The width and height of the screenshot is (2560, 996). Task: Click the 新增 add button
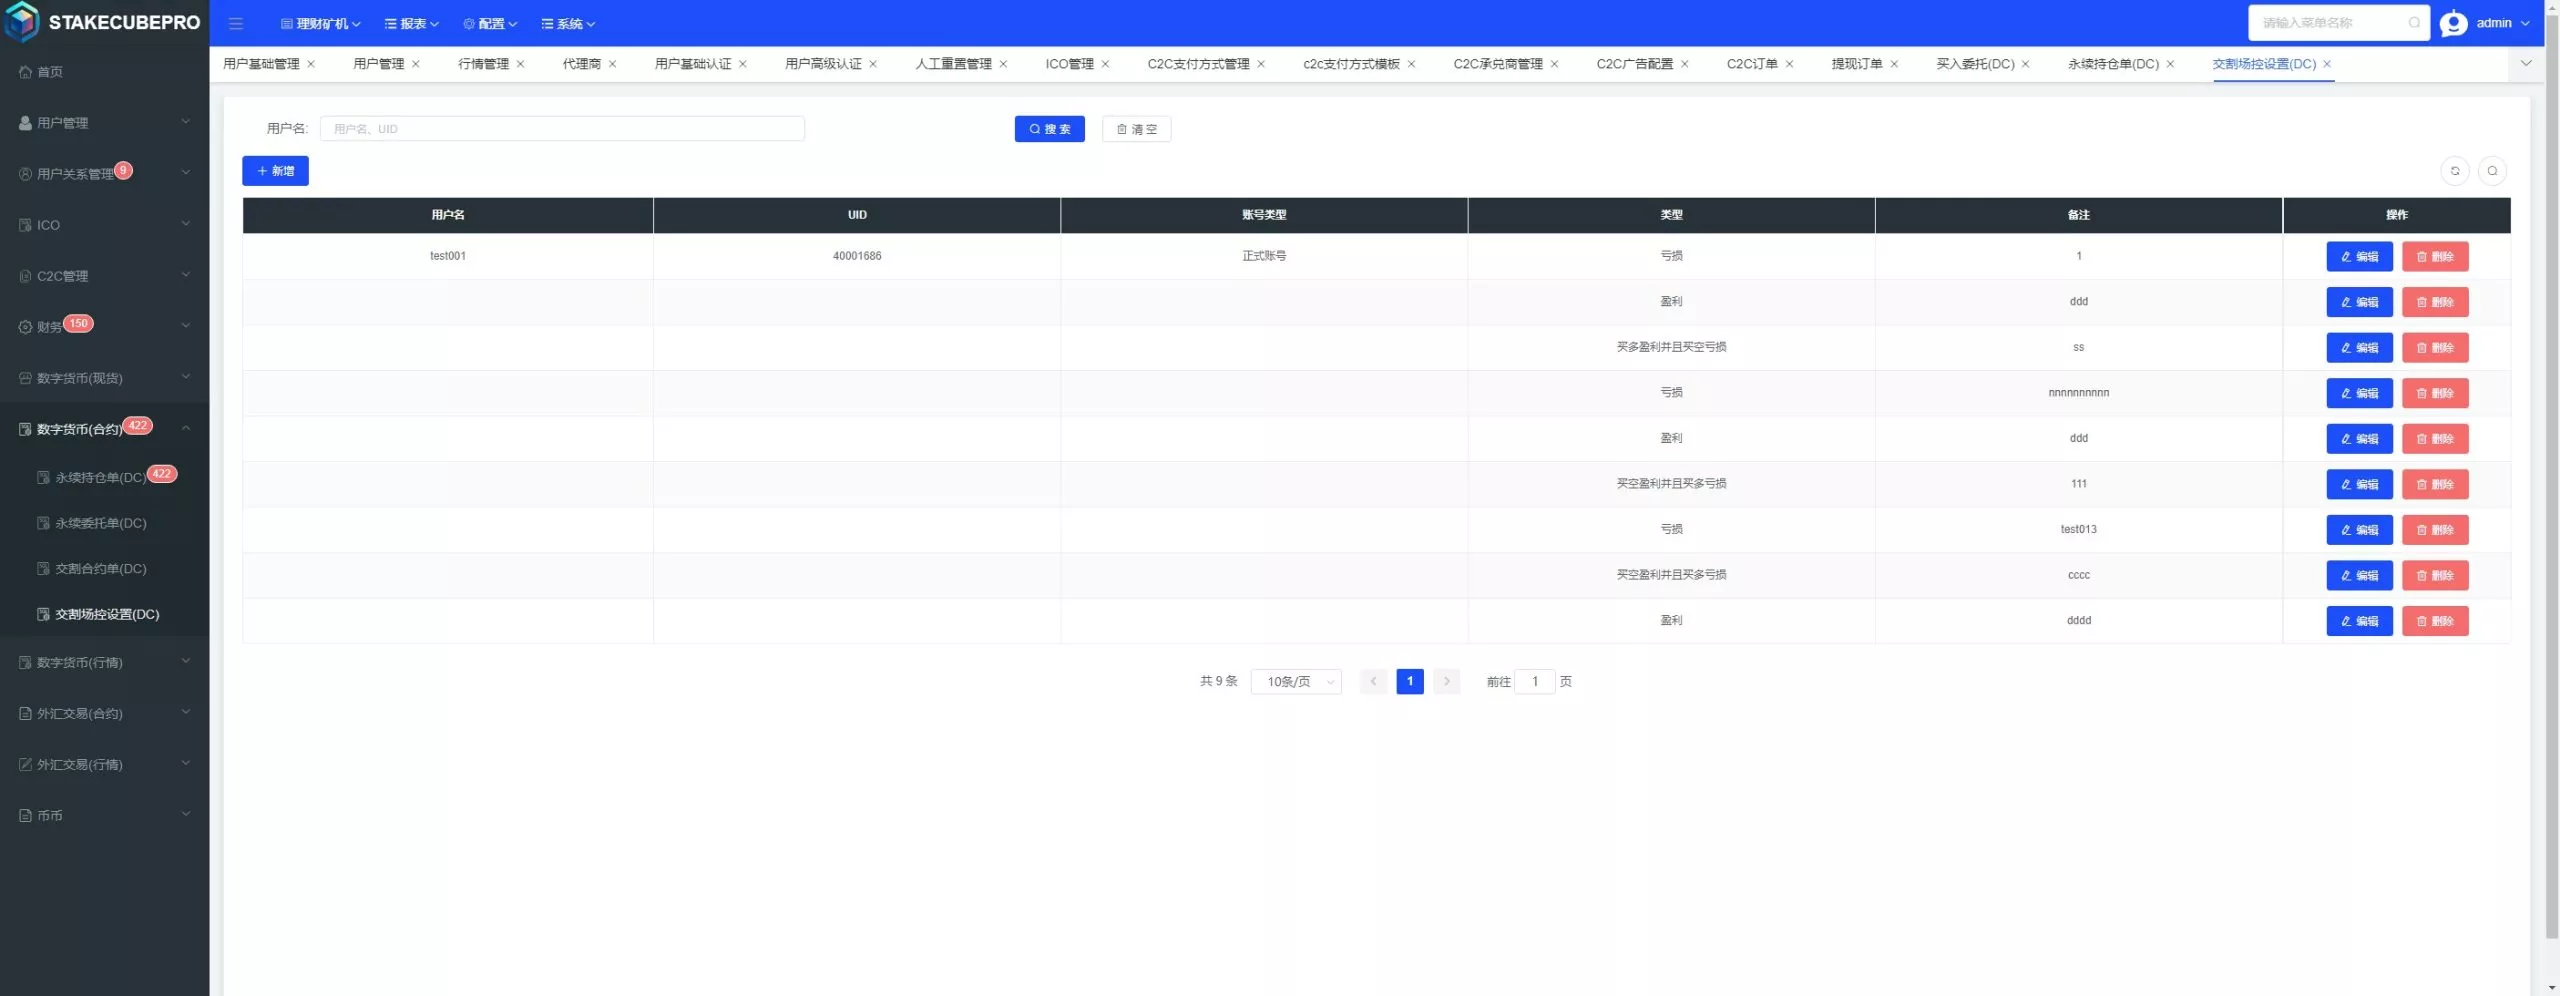point(275,171)
